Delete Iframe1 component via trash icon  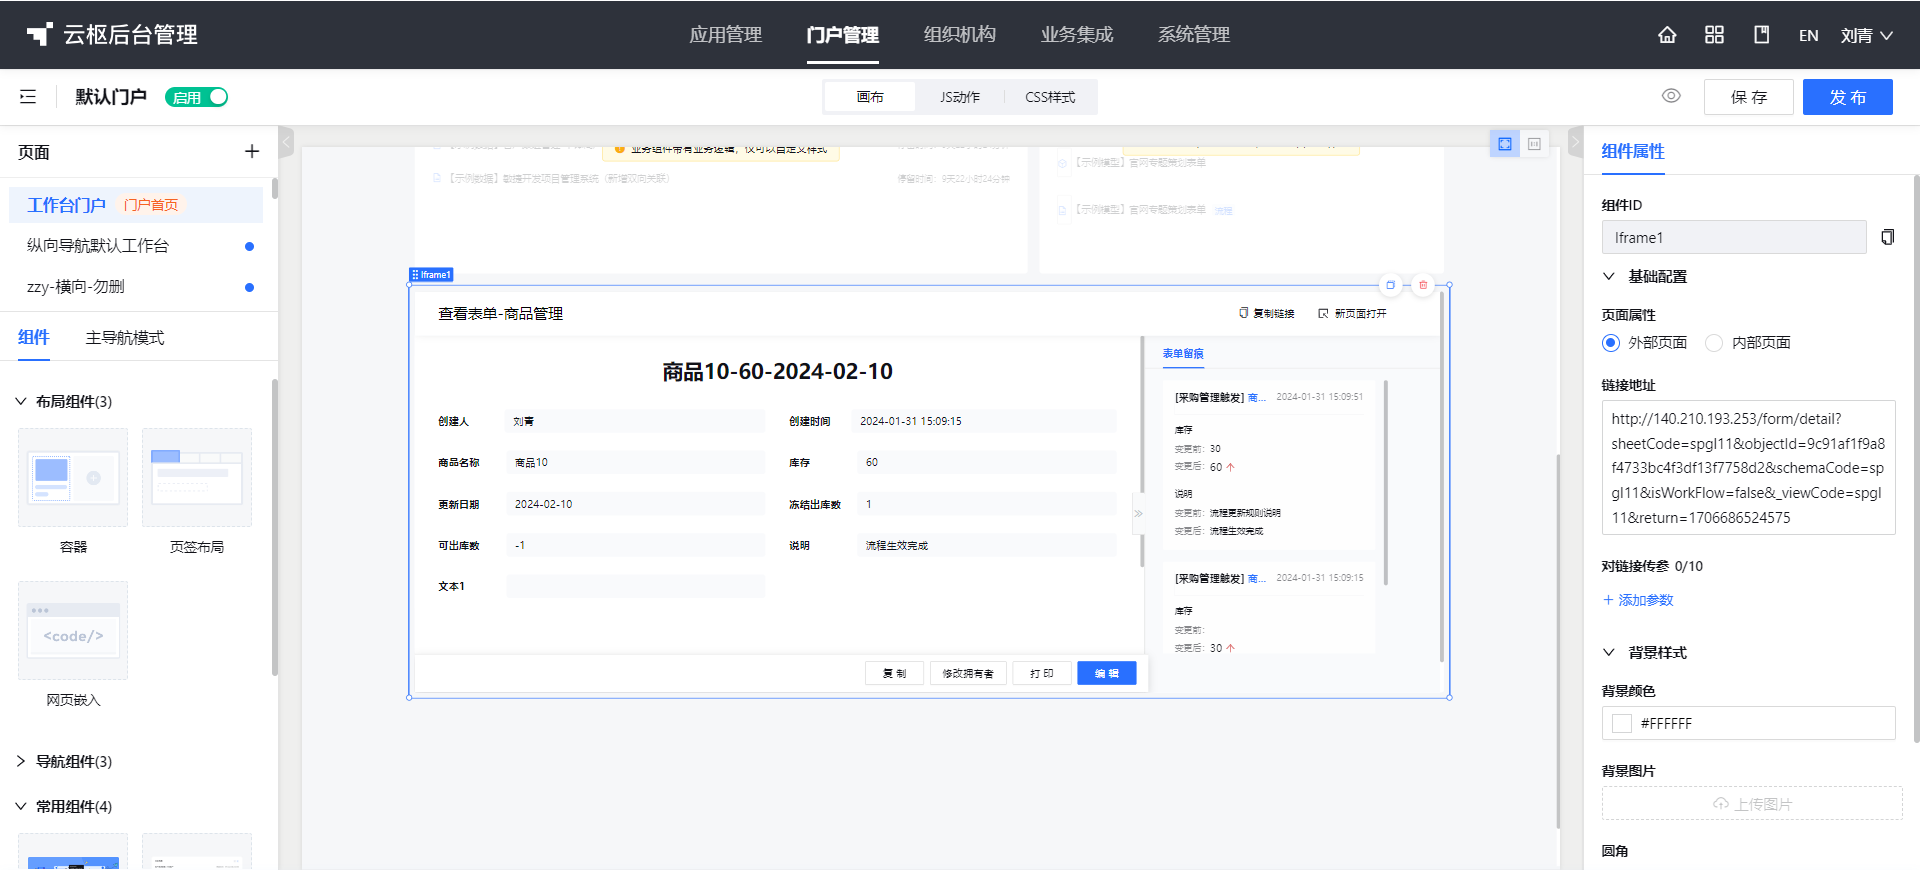[x=1423, y=285]
